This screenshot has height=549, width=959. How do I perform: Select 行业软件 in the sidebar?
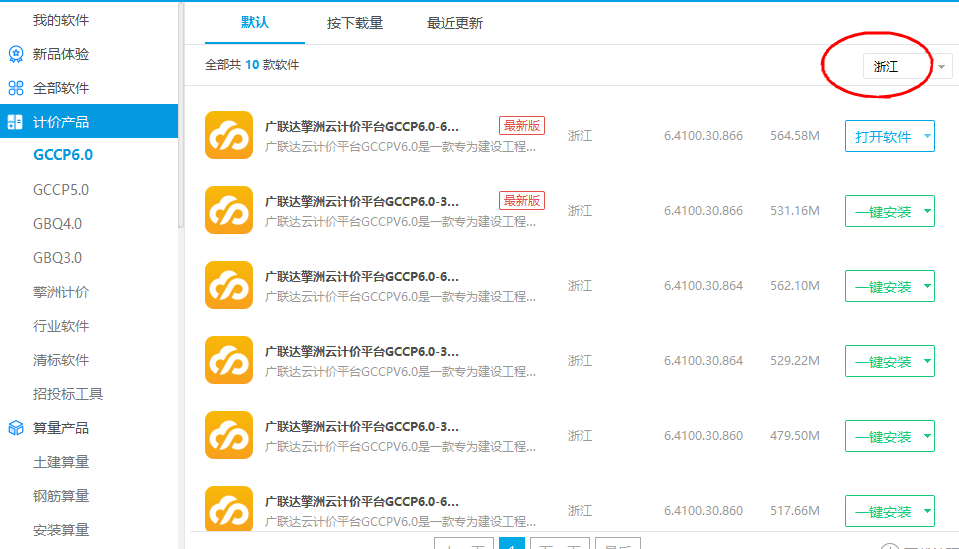tap(61, 326)
